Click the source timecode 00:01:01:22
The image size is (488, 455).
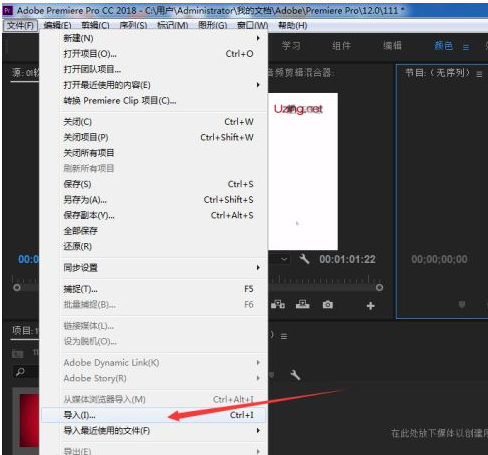[x=347, y=259]
